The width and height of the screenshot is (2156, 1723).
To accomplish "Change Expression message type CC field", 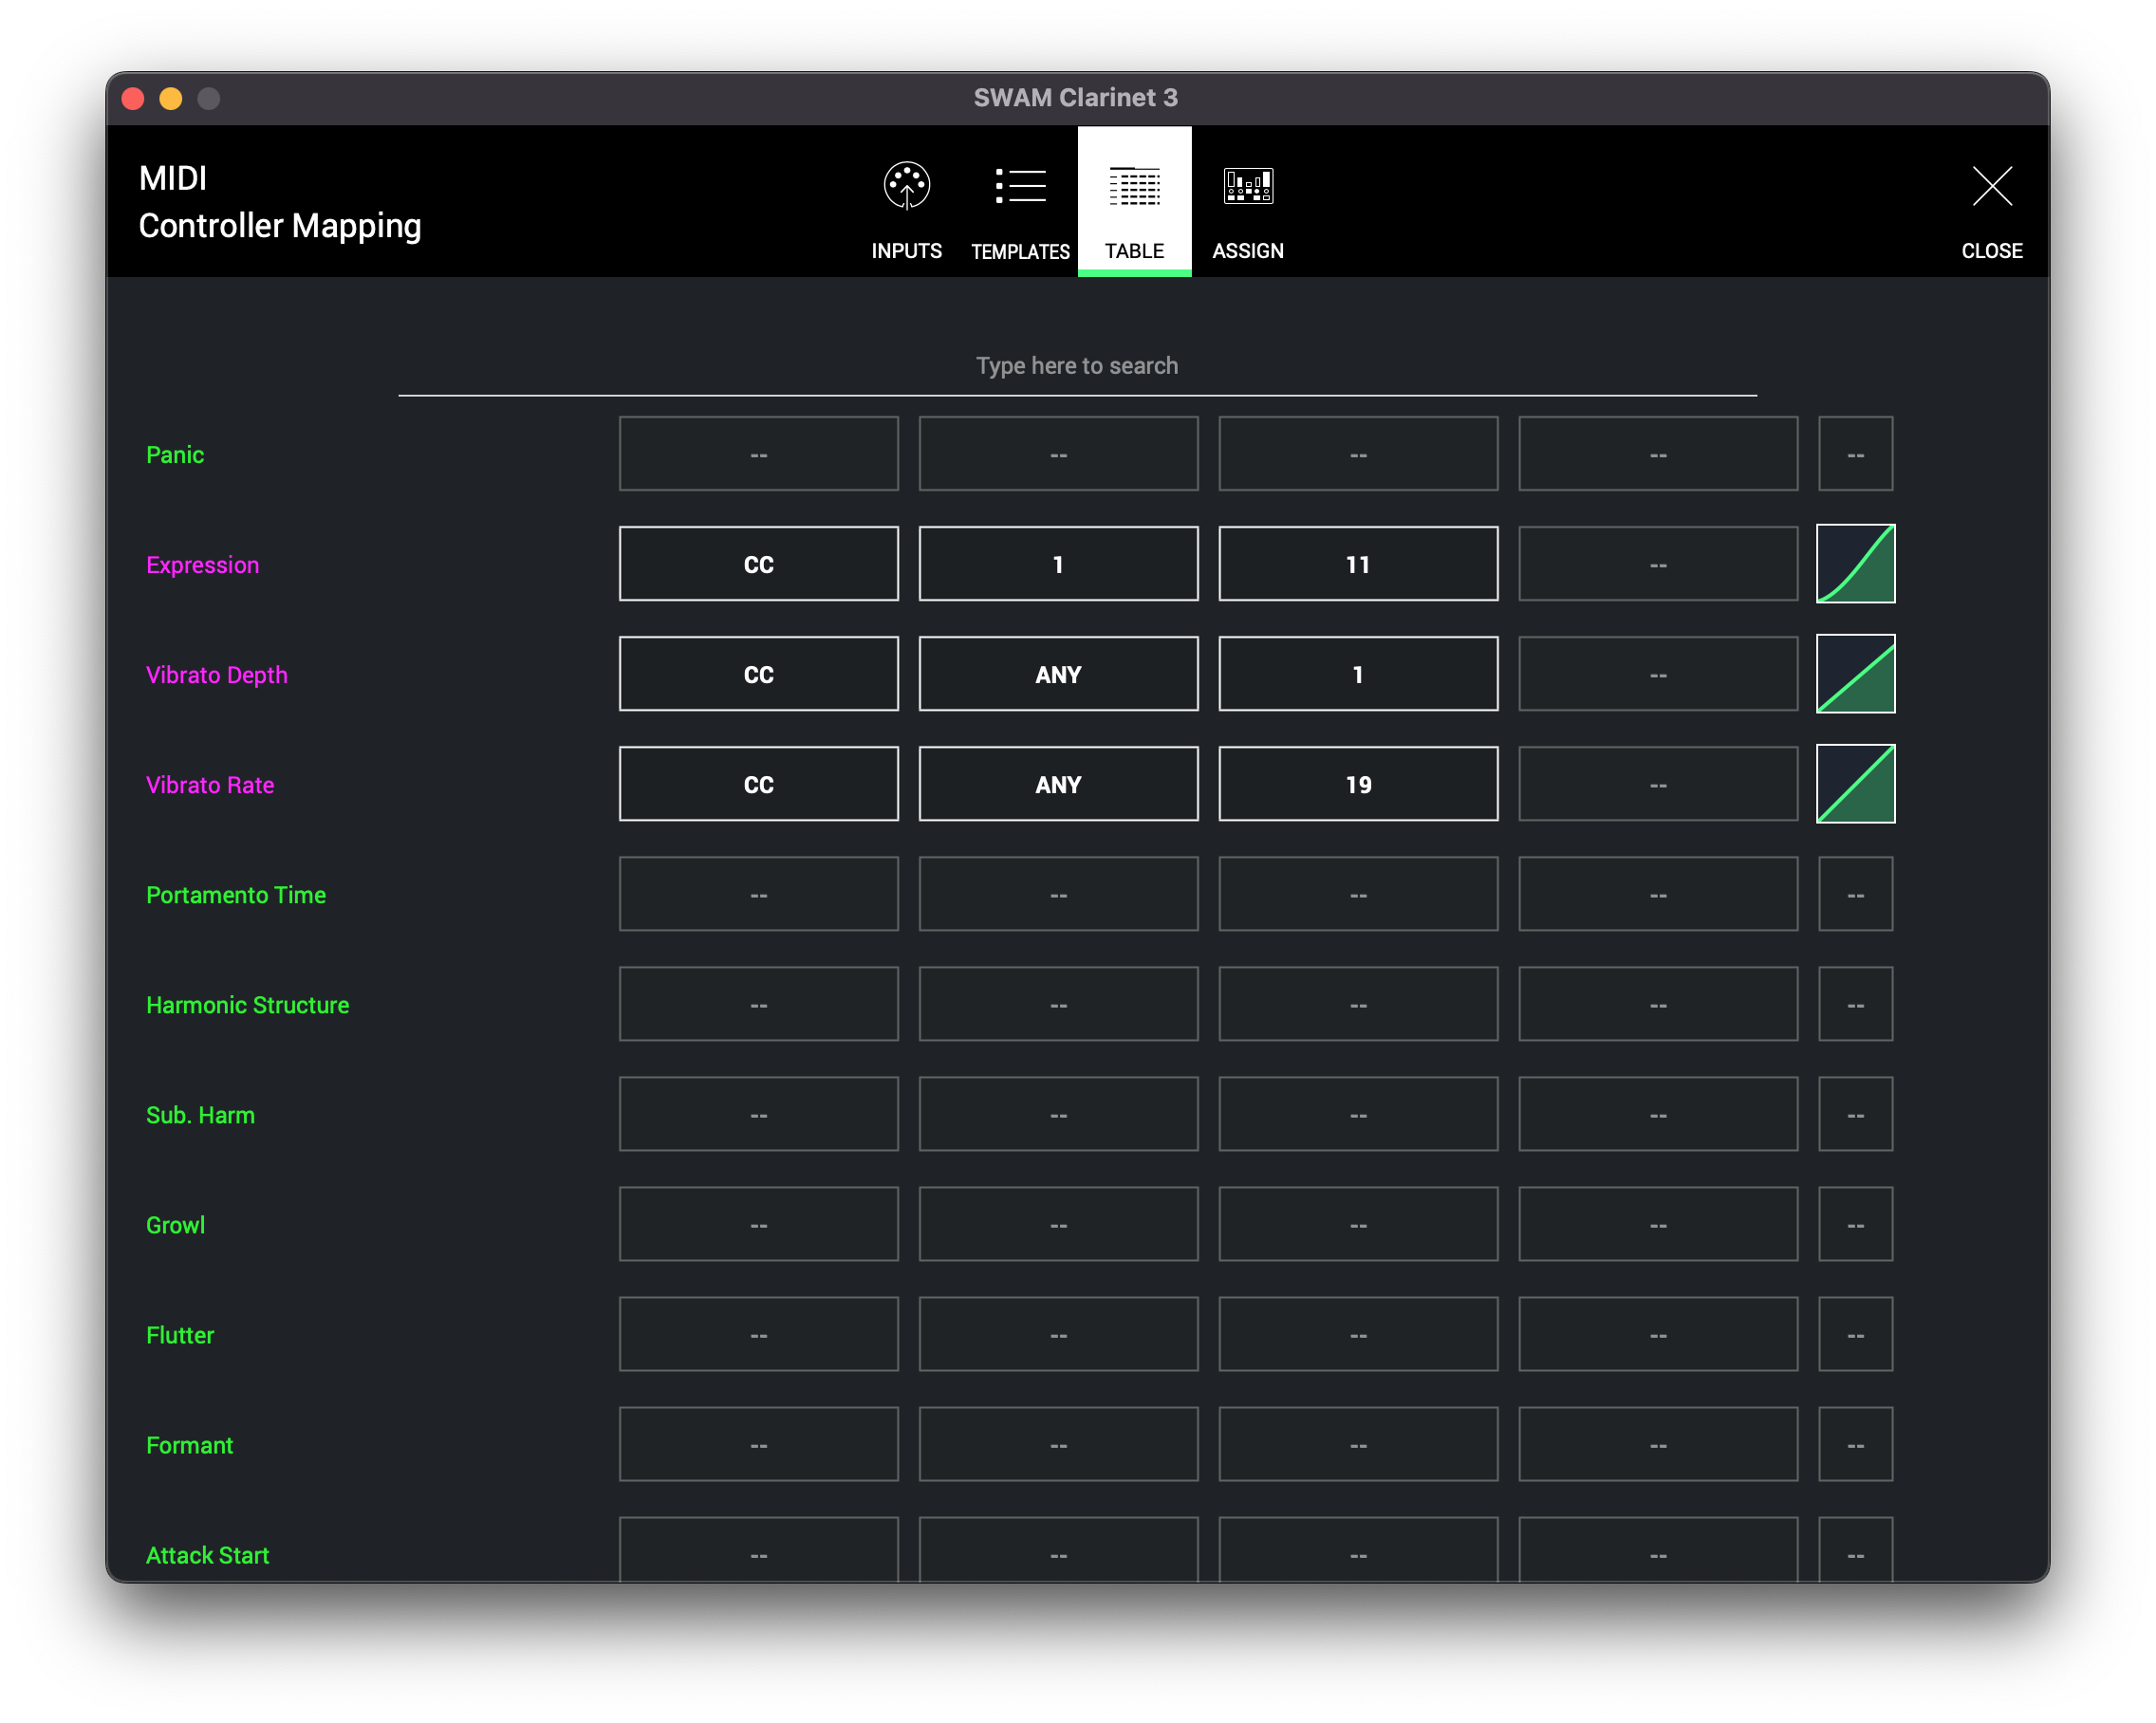I will pyautogui.click(x=758, y=564).
